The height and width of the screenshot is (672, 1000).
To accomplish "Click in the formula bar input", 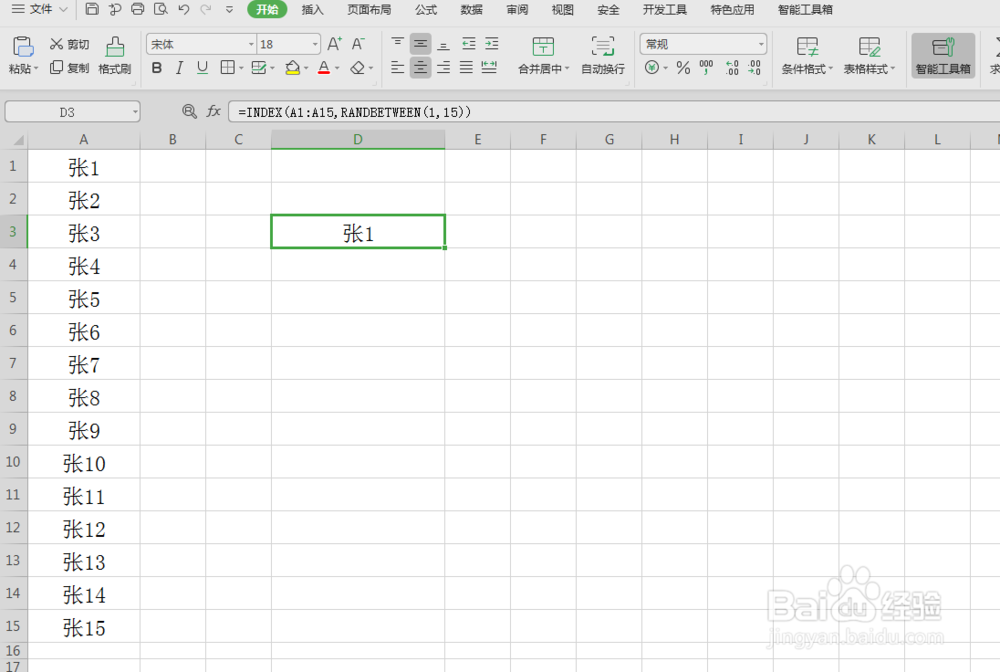I will click(612, 112).
